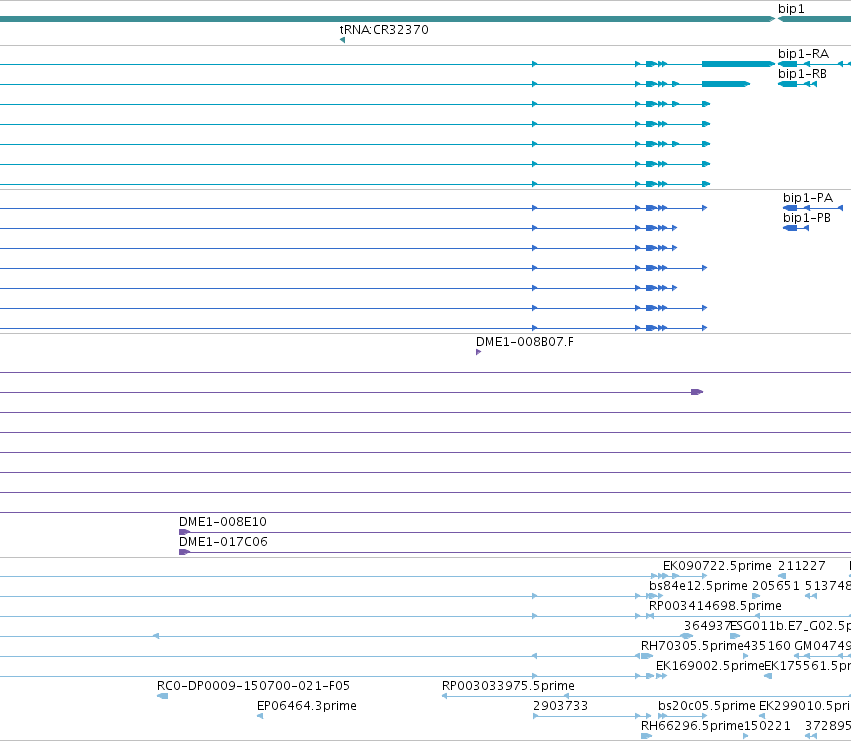Select purple exon glyph under DME1-017C06
The width and height of the screenshot is (851, 741).
(x=185, y=552)
